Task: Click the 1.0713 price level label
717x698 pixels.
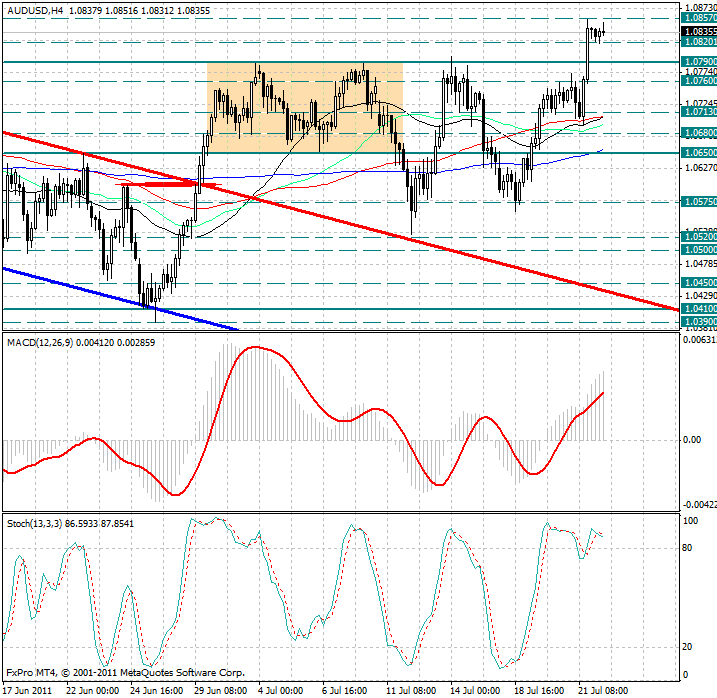Action: (x=698, y=114)
